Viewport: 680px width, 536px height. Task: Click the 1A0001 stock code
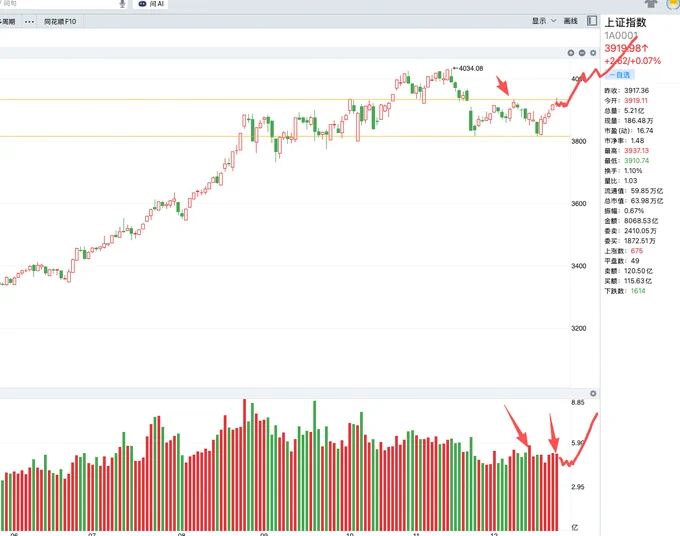click(621, 36)
